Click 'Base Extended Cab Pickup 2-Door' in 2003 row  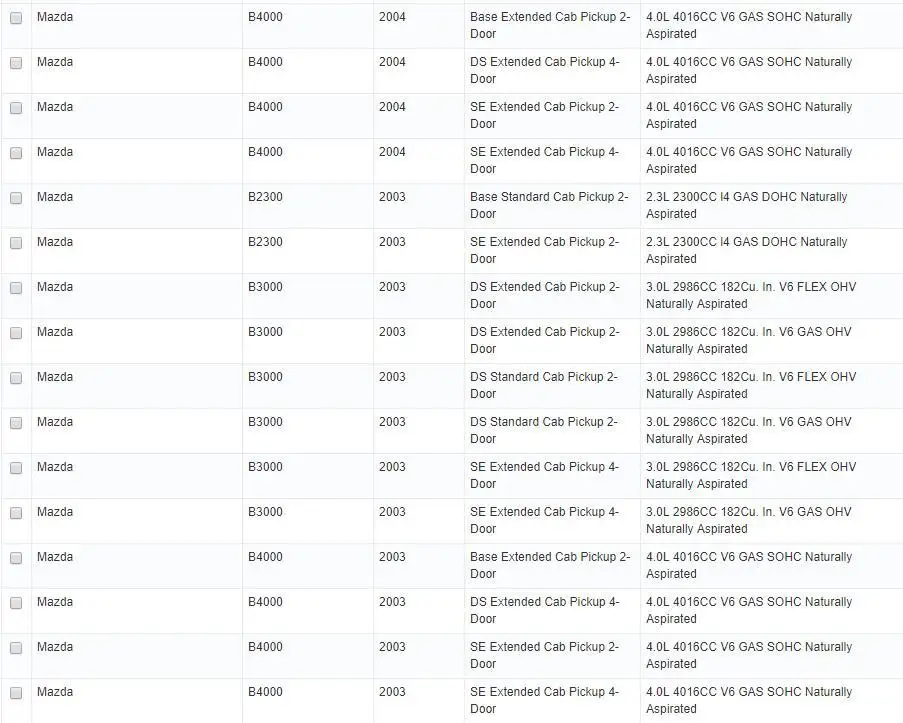point(550,565)
